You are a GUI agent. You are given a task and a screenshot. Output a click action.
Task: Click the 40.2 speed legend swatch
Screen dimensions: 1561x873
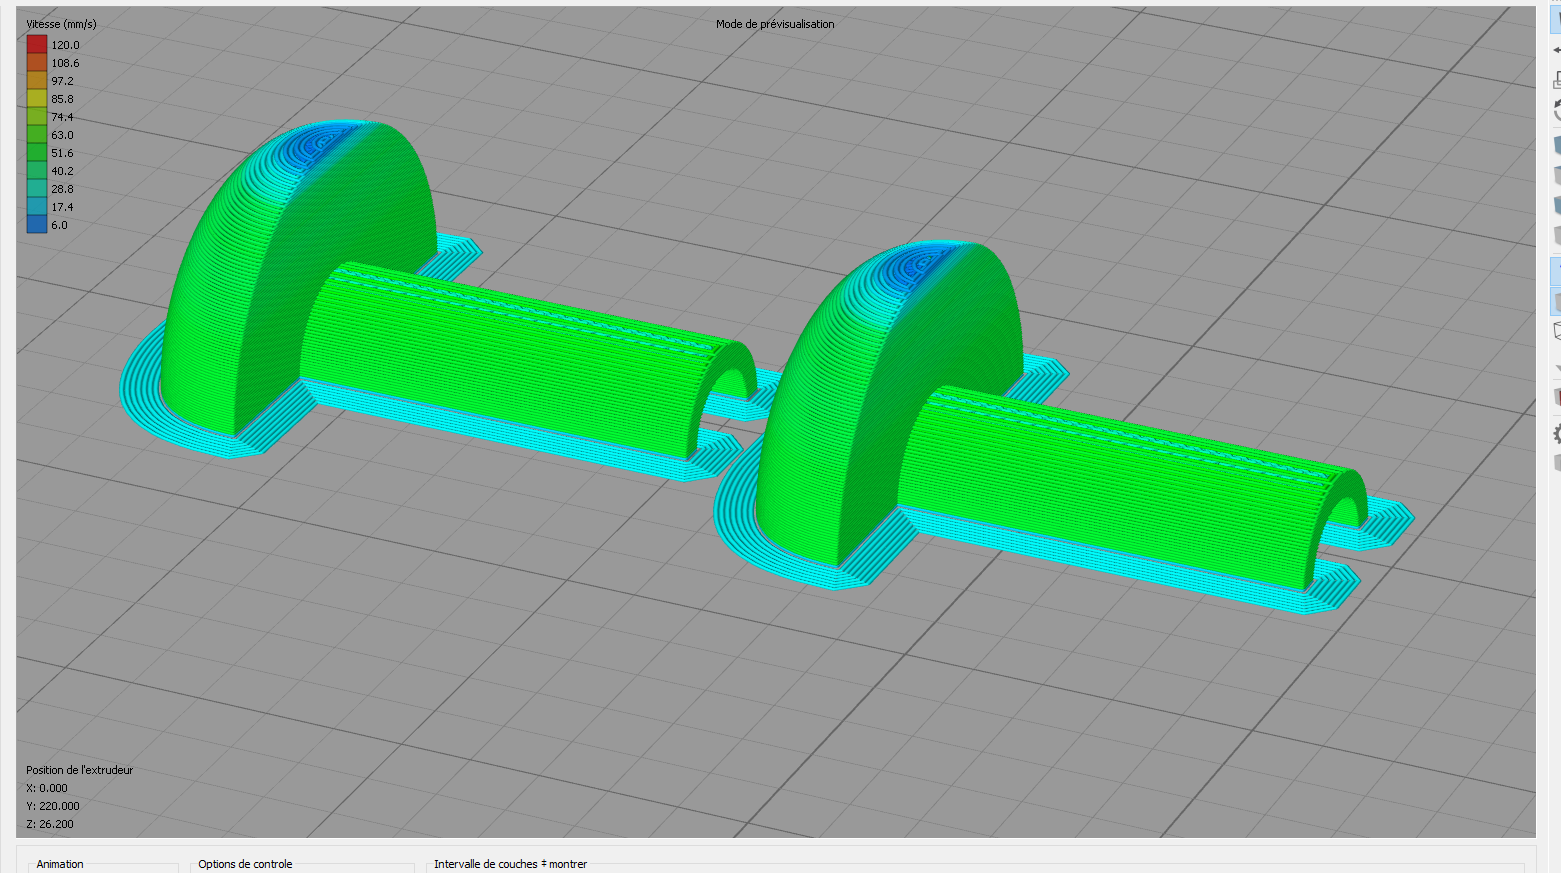37,170
